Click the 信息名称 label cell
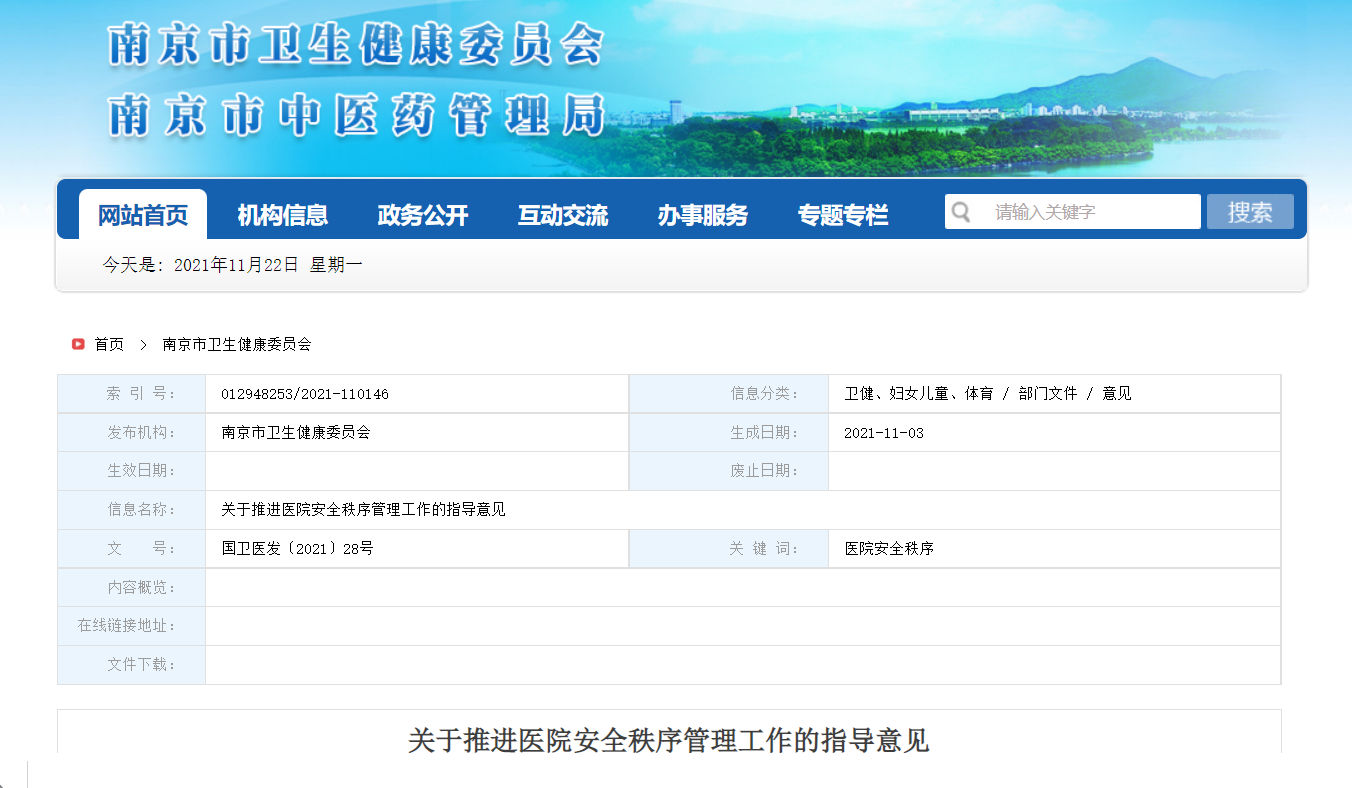The width and height of the screenshot is (1352, 788). (x=132, y=510)
